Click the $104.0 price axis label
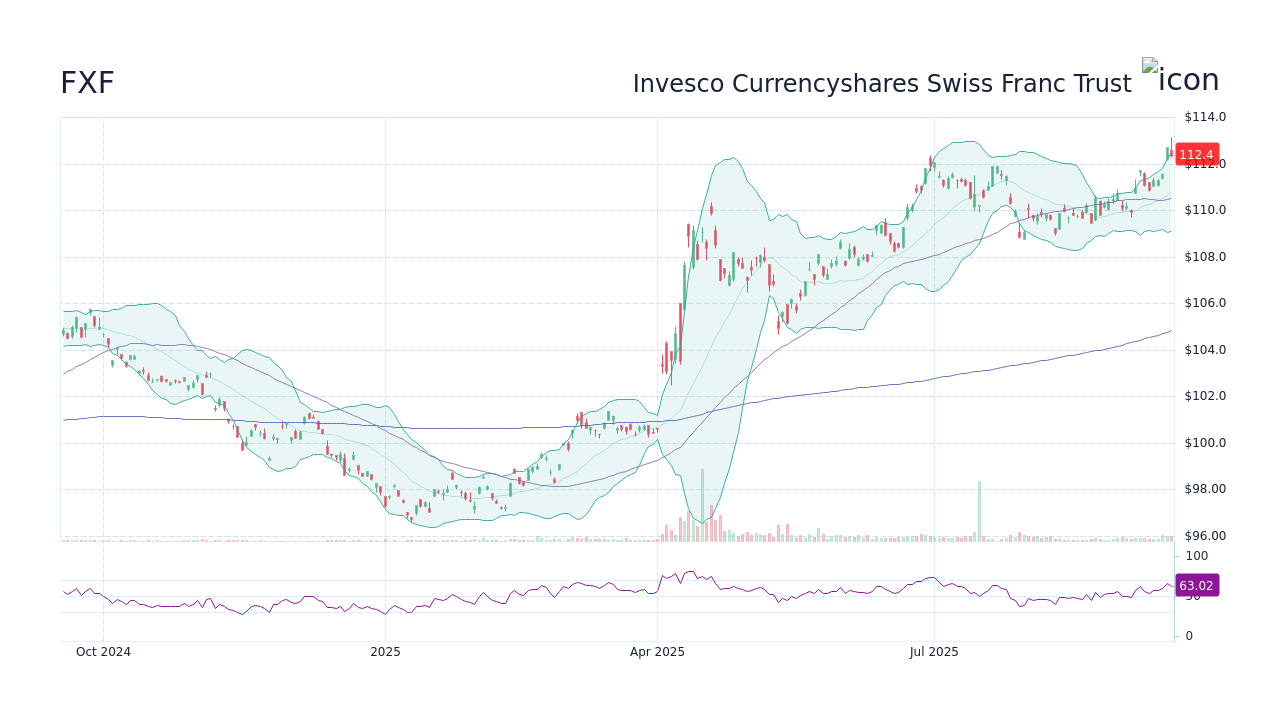This screenshot has width=1280, height=720. tap(1205, 350)
